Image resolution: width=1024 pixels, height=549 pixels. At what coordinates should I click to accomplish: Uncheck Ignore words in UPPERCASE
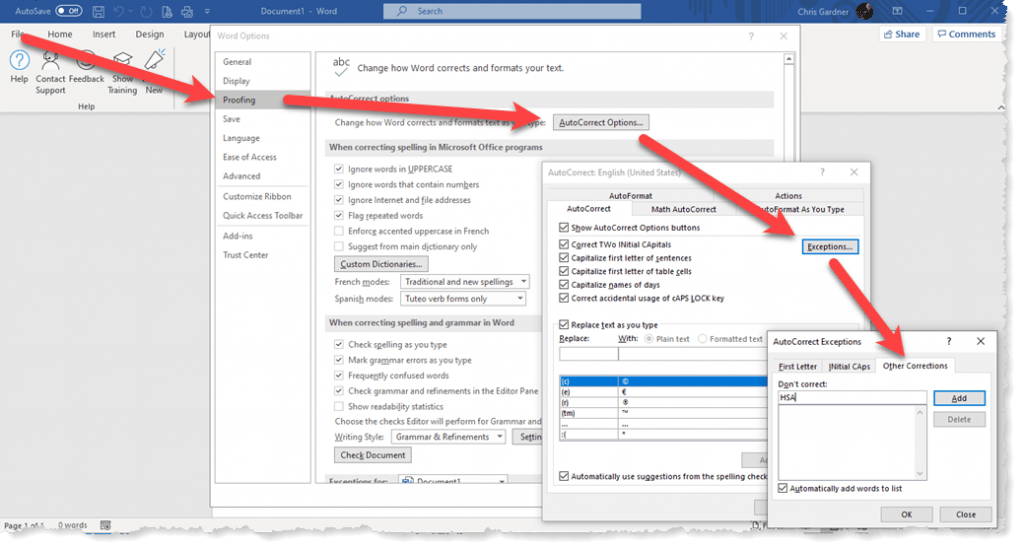pos(340,169)
